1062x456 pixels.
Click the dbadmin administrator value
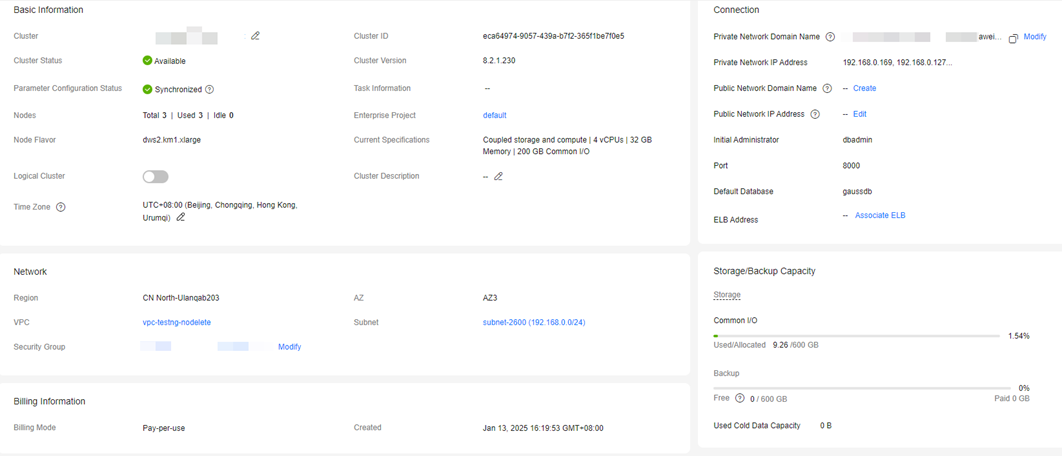[856, 140]
